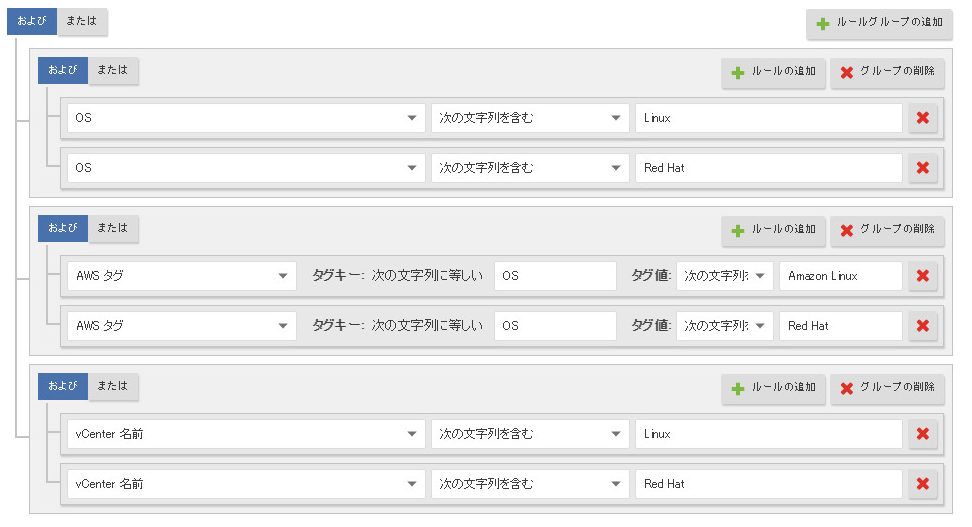Expand the first AWS タグ field dropdown
The height and width of the screenshot is (527, 972).
coord(182,276)
